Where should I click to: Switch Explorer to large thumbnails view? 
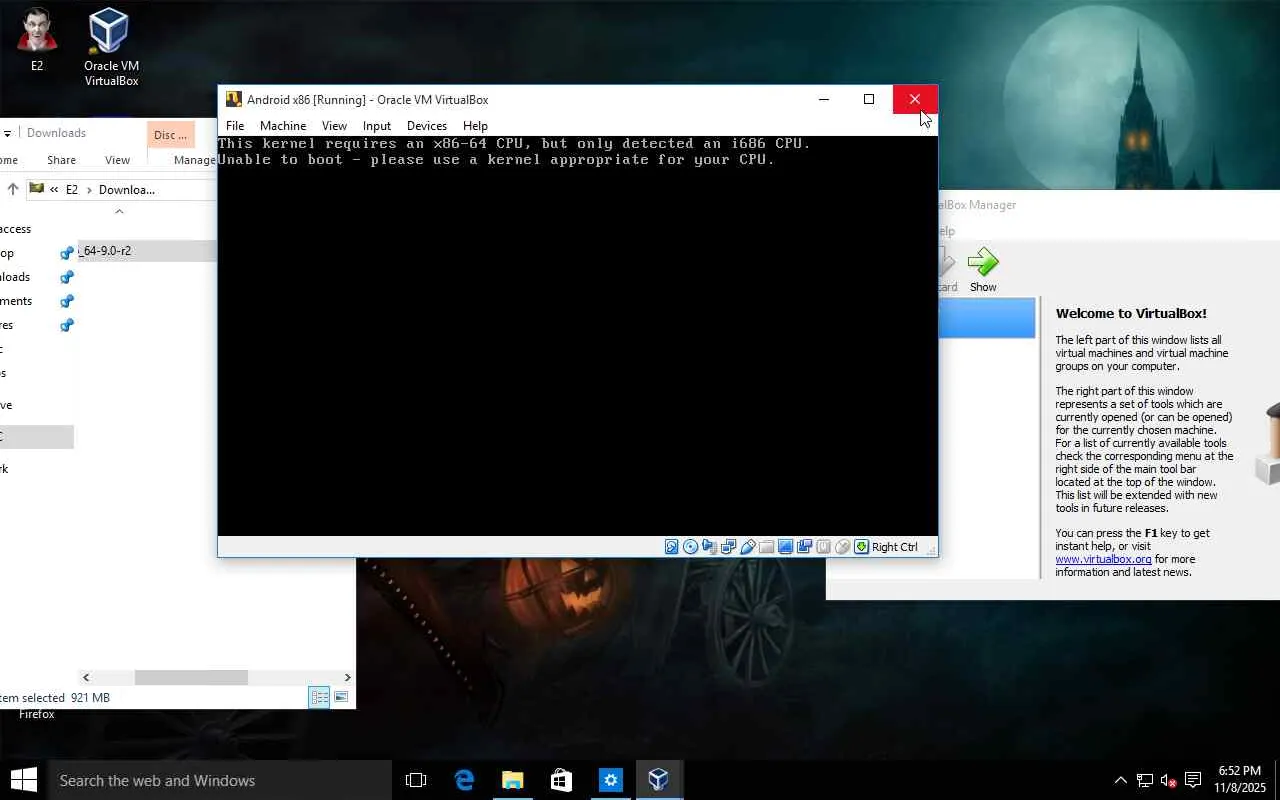click(341, 697)
